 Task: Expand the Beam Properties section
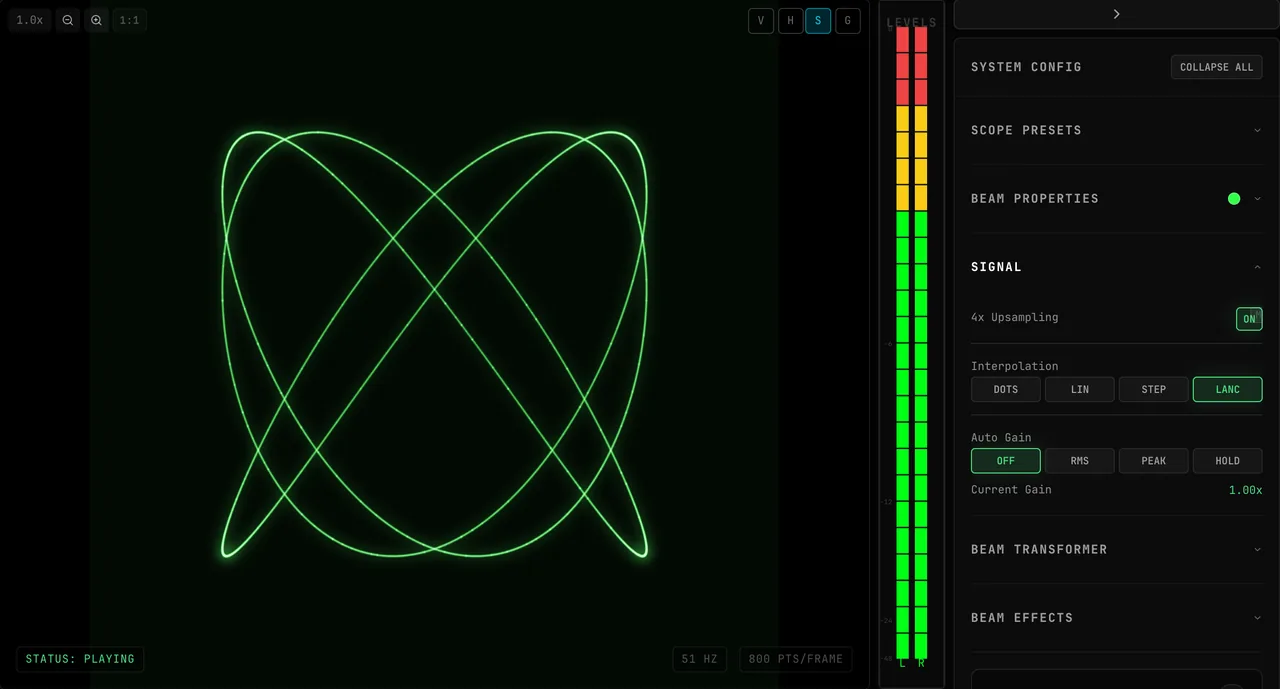coord(1116,198)
